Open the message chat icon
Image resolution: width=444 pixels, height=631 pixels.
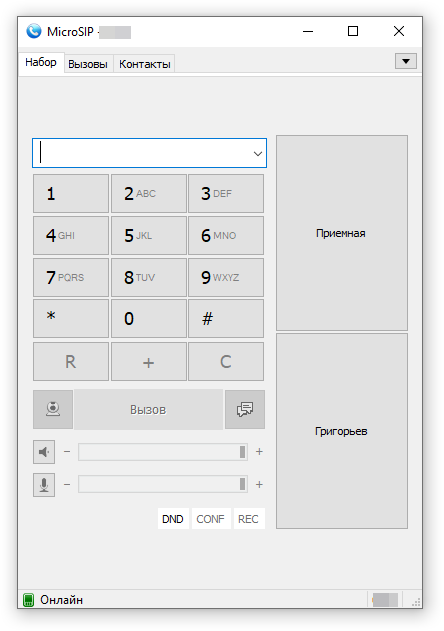(245, 409)
